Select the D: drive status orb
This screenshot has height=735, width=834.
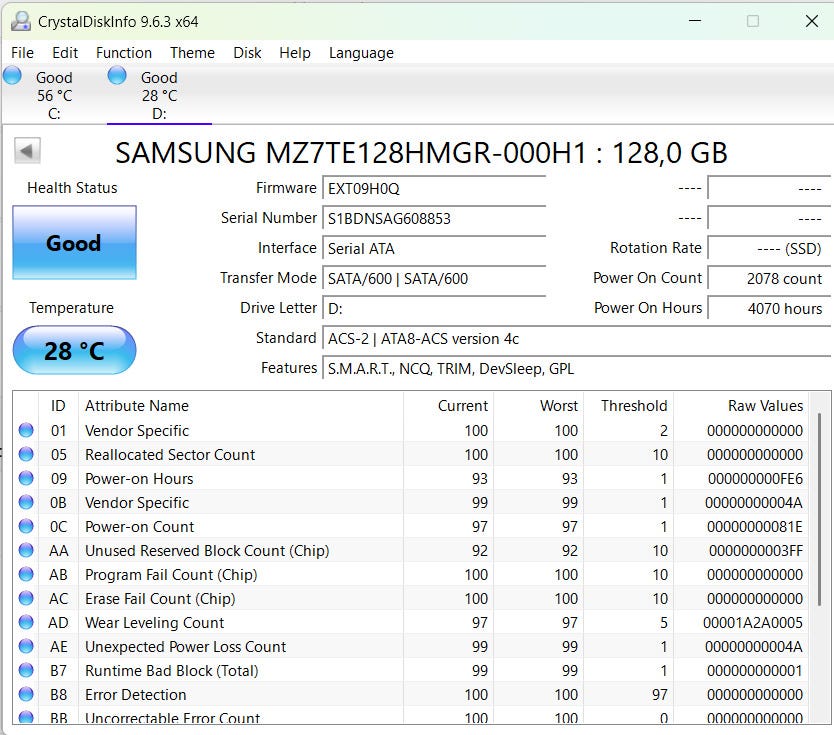click(117, 76)
